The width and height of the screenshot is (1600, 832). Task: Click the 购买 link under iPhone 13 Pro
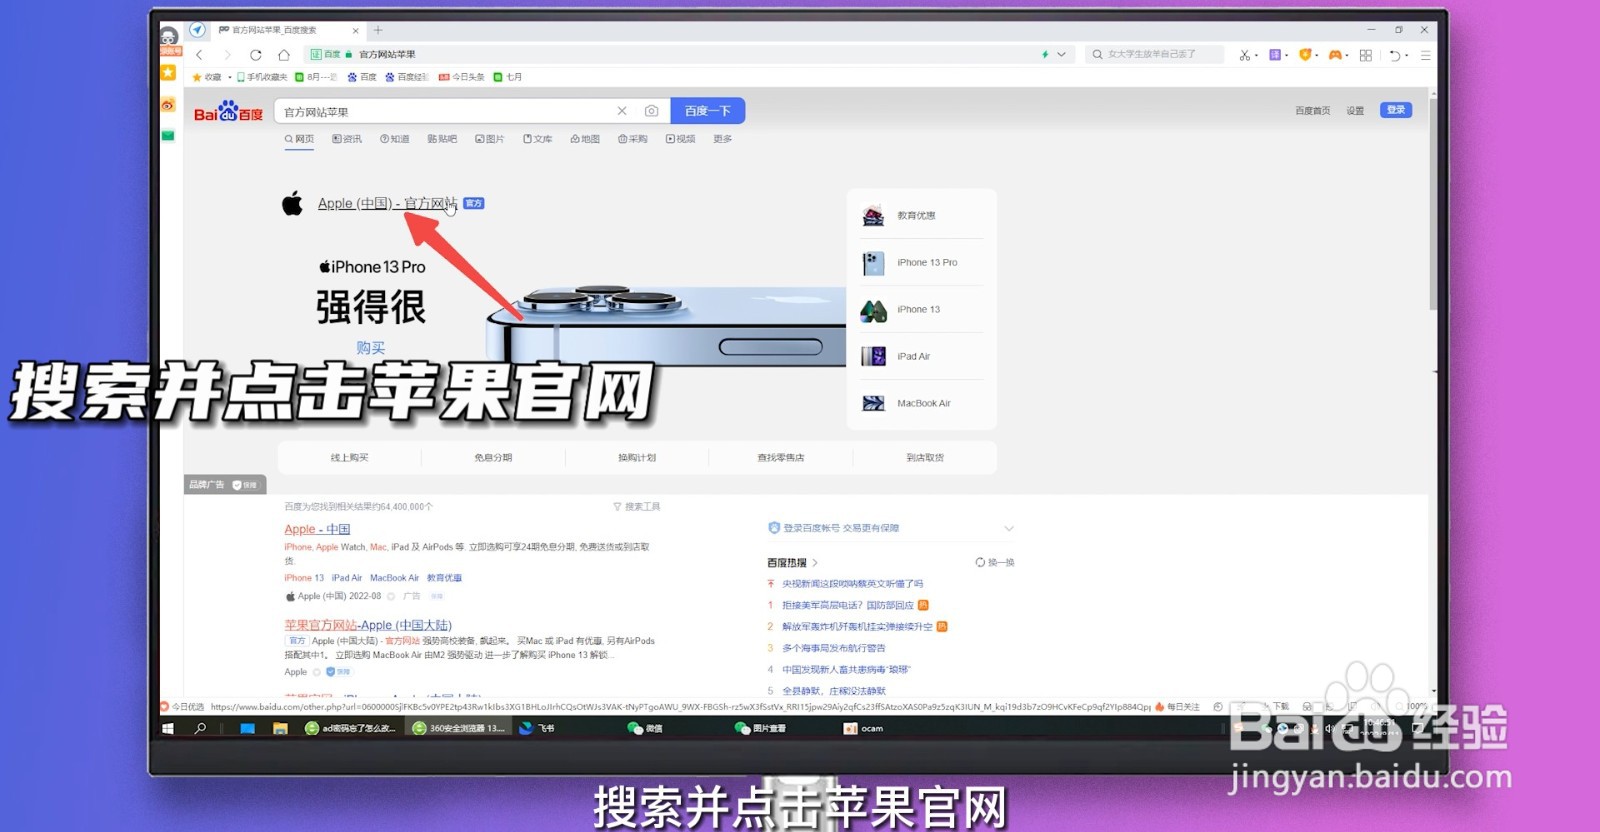click(x=371, y=348)
